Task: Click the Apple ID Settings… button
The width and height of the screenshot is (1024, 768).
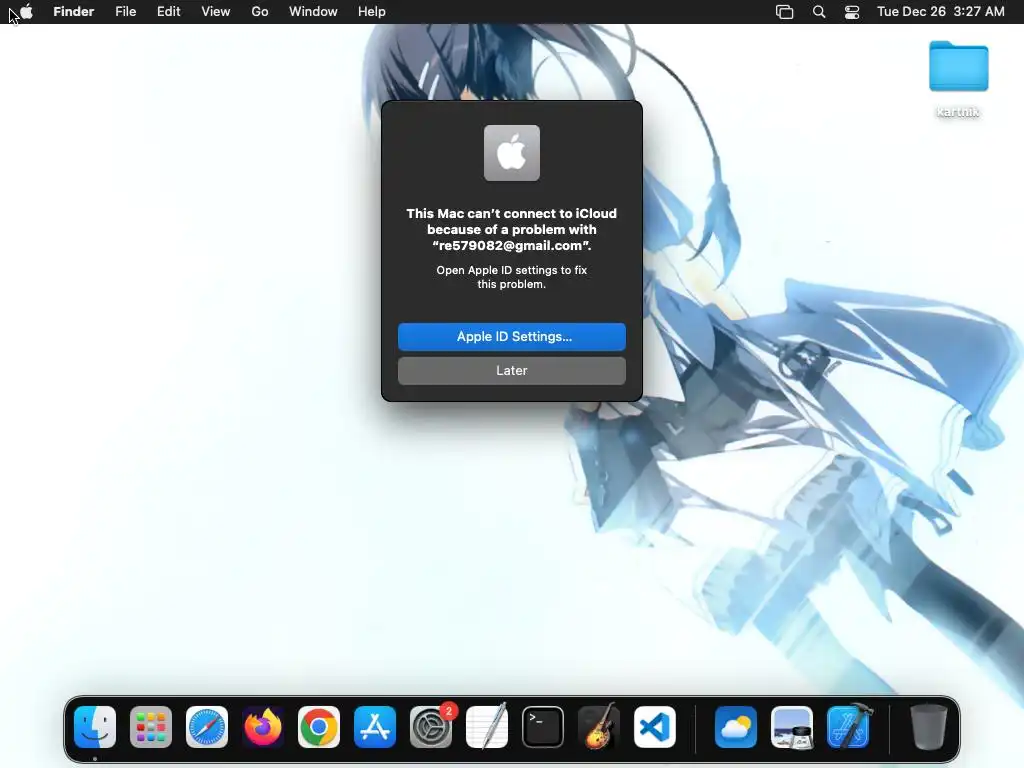Action: click(x=512, y=336)
